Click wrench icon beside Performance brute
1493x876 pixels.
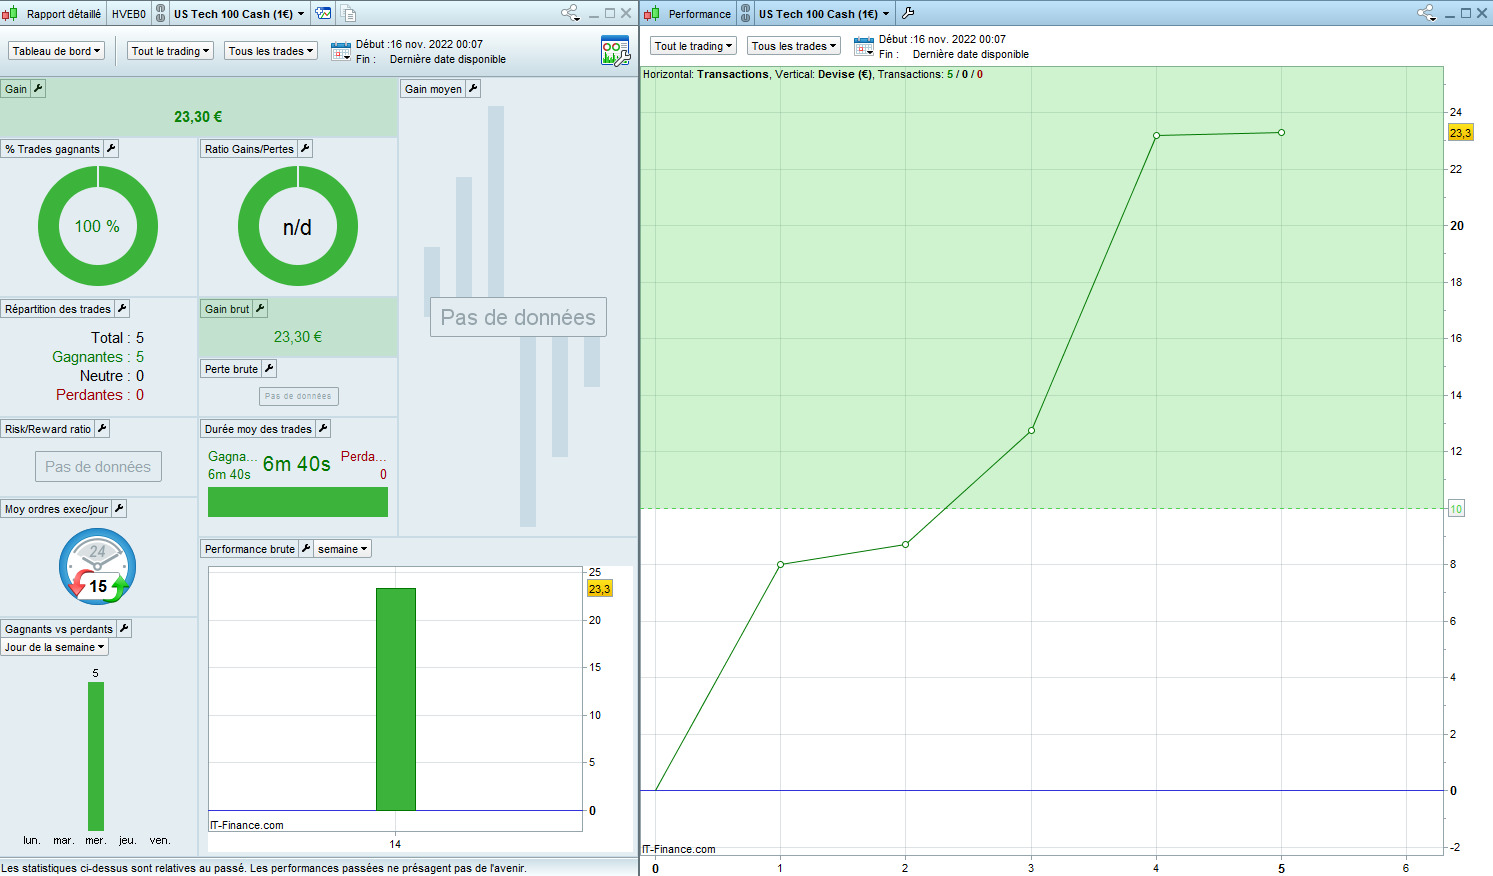(306, 549)
